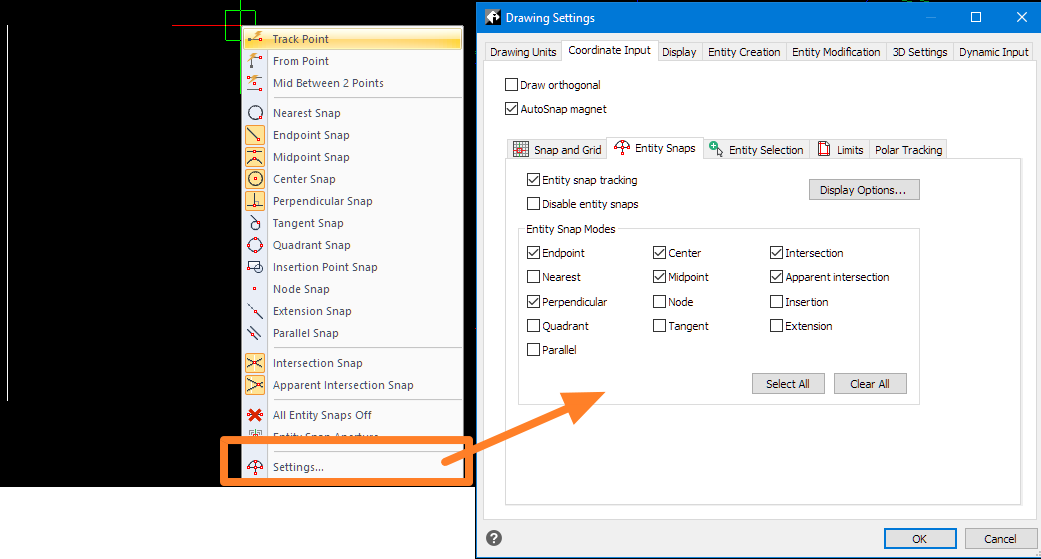Click the Quadrant Snap icon

255,245
